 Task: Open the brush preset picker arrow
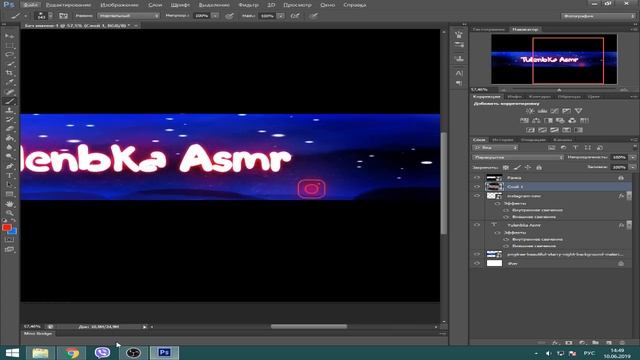tap(51, 16)
